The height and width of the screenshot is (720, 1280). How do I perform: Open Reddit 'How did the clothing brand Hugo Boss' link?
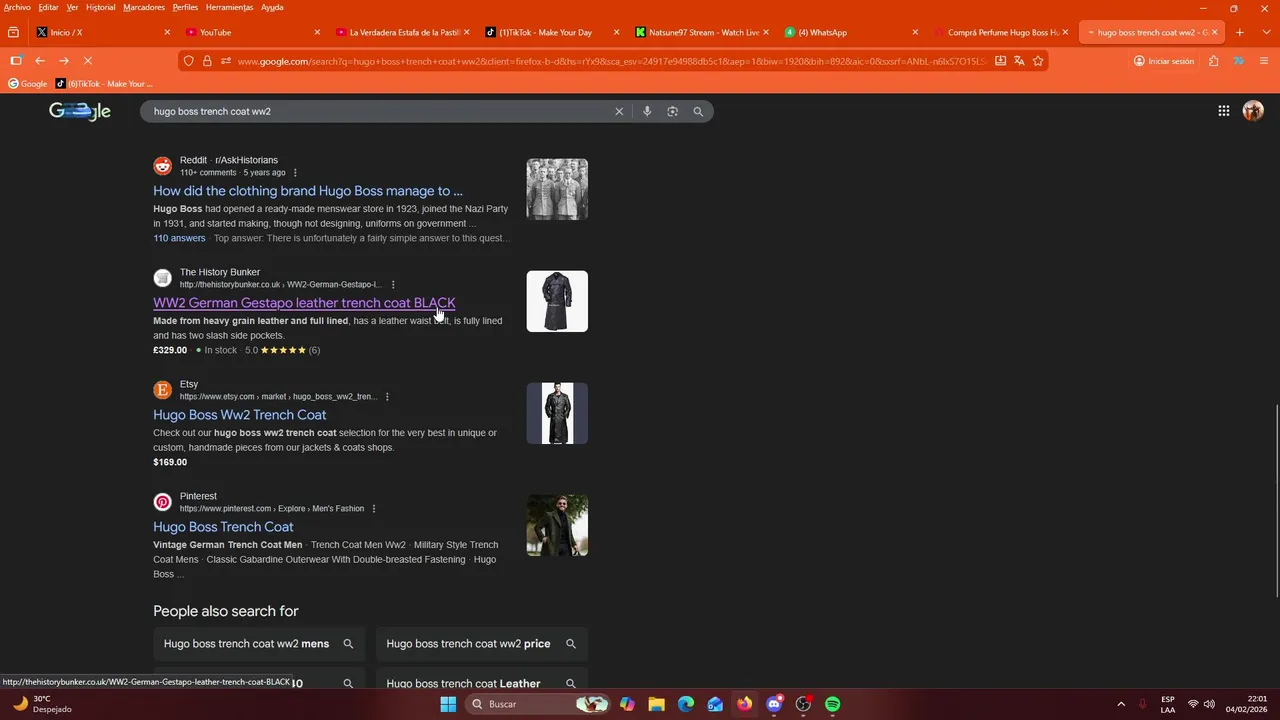[308, 191]
